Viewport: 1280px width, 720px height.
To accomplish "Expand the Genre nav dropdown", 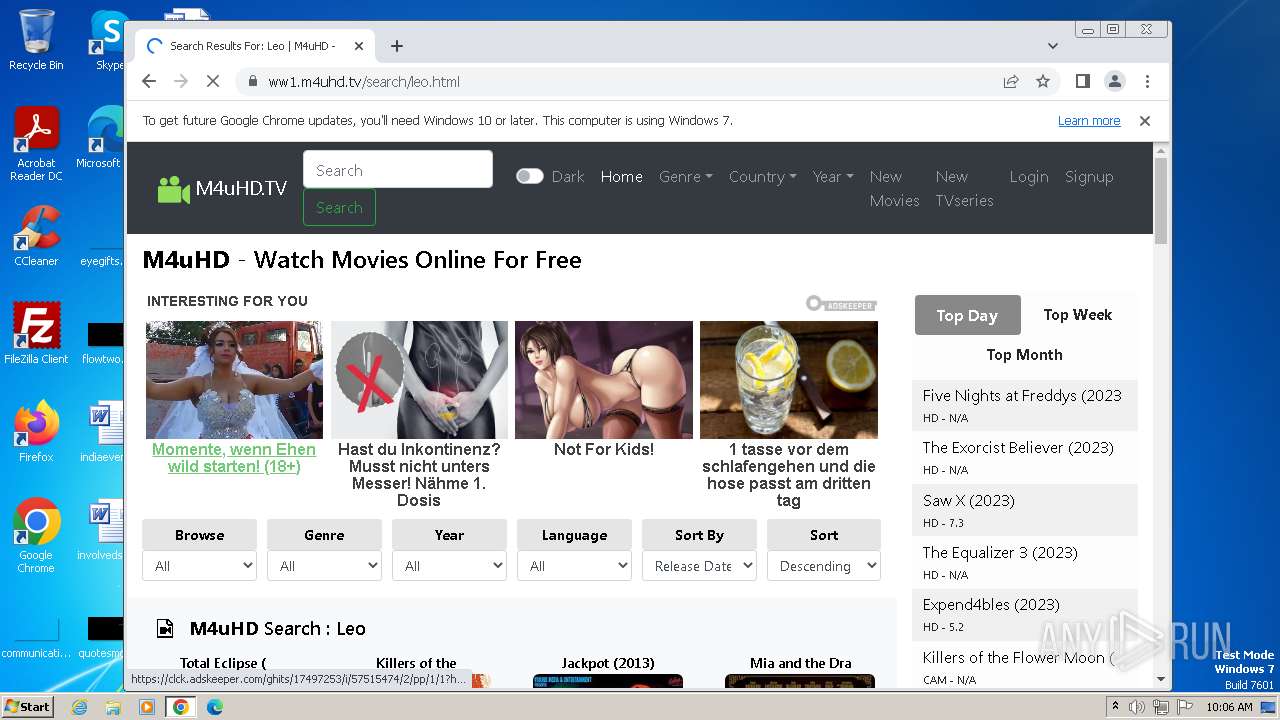I will (x=686, y=176).
